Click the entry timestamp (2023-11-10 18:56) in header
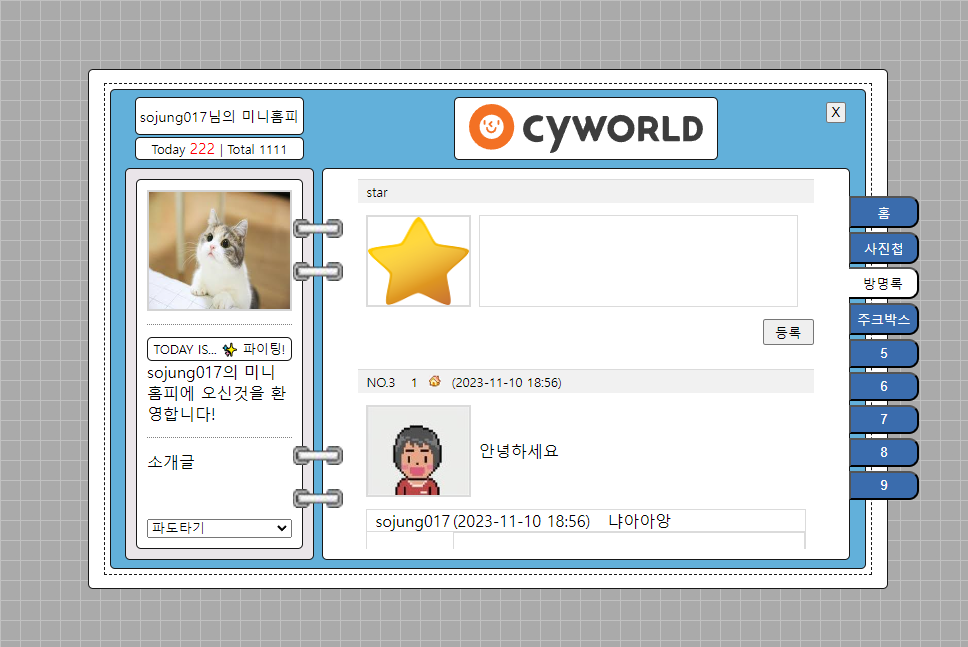 pyautogui.click(x=506, y=382)
